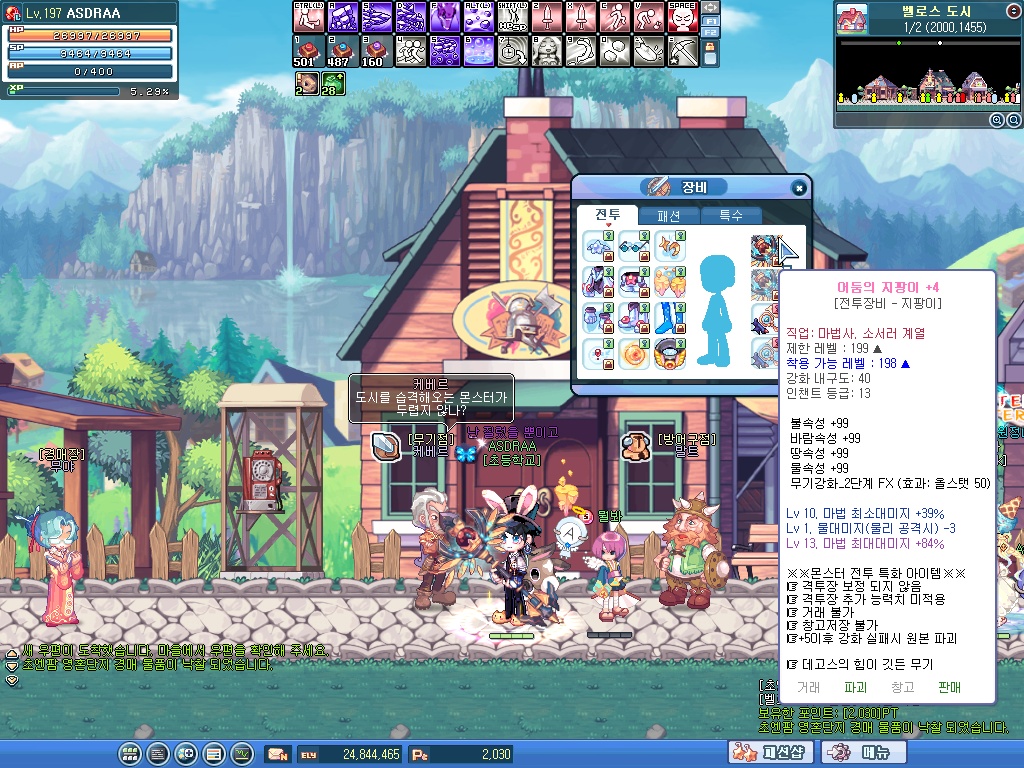Viewport: 1024px width, 768px height.
Task: Use purple potion in slot 3 (160)
Action: [x=376, y=51]
